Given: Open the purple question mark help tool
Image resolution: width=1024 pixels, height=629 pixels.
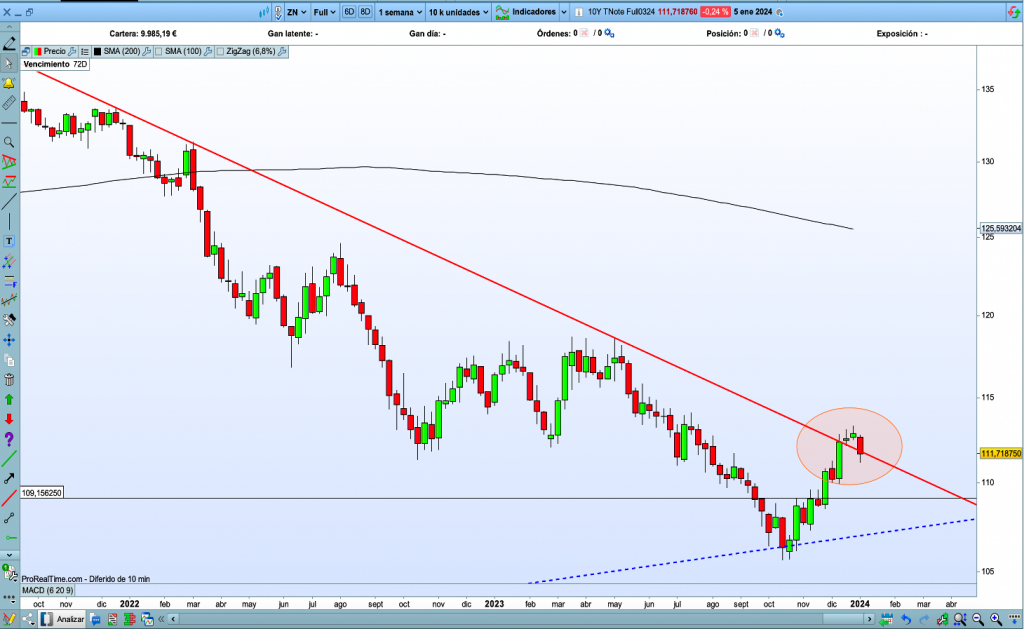Looking at the screenshot, I should click(x=9, y=439).
